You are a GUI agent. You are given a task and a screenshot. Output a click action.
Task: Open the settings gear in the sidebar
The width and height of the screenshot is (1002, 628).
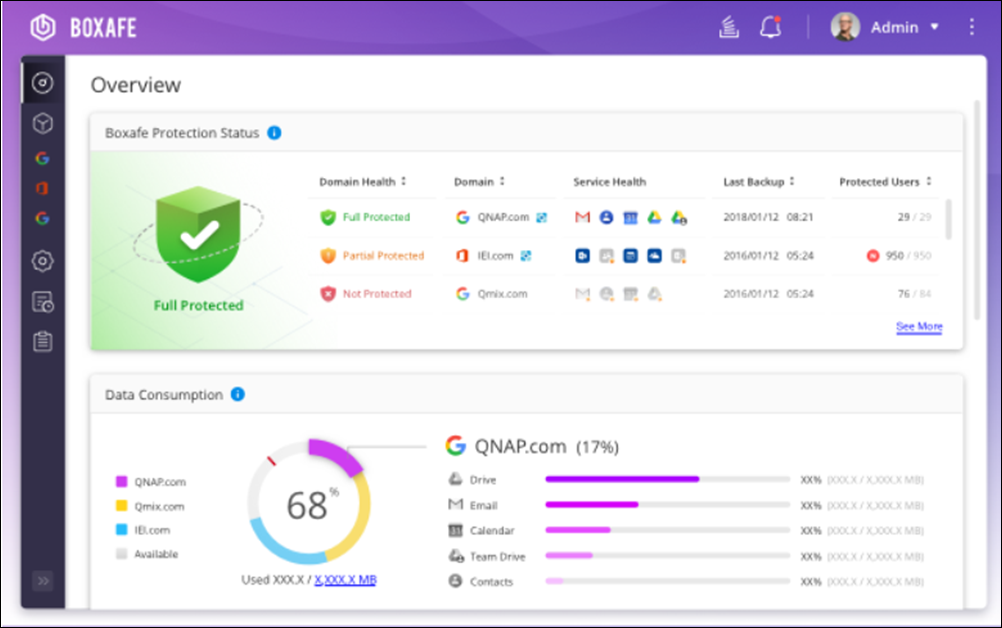click(x=43, y=261)
